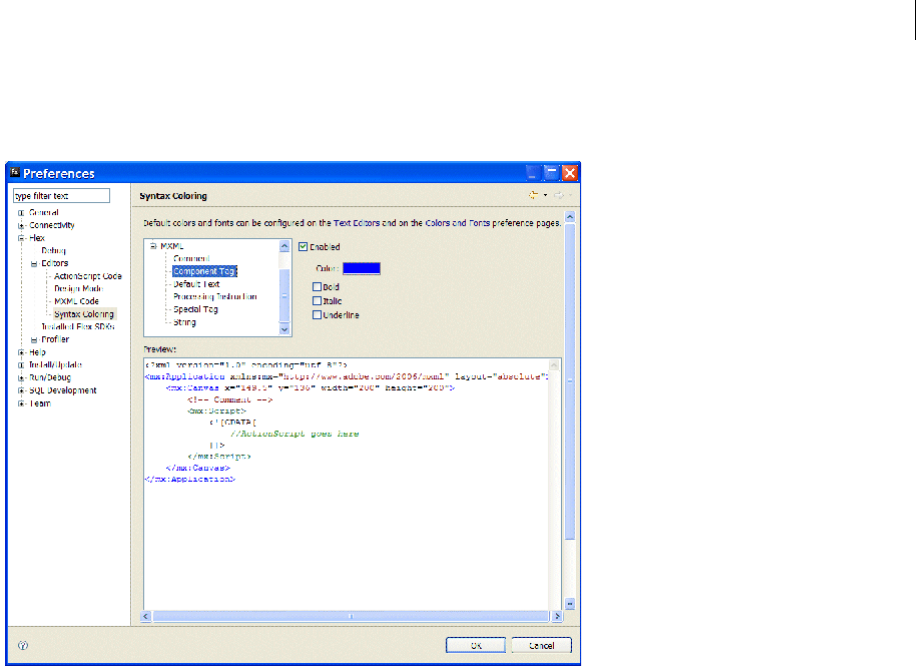This screenshot has height=666, width=916.
Task: Click the forward navigation arrow icon
Action: (x=558, y=195)
